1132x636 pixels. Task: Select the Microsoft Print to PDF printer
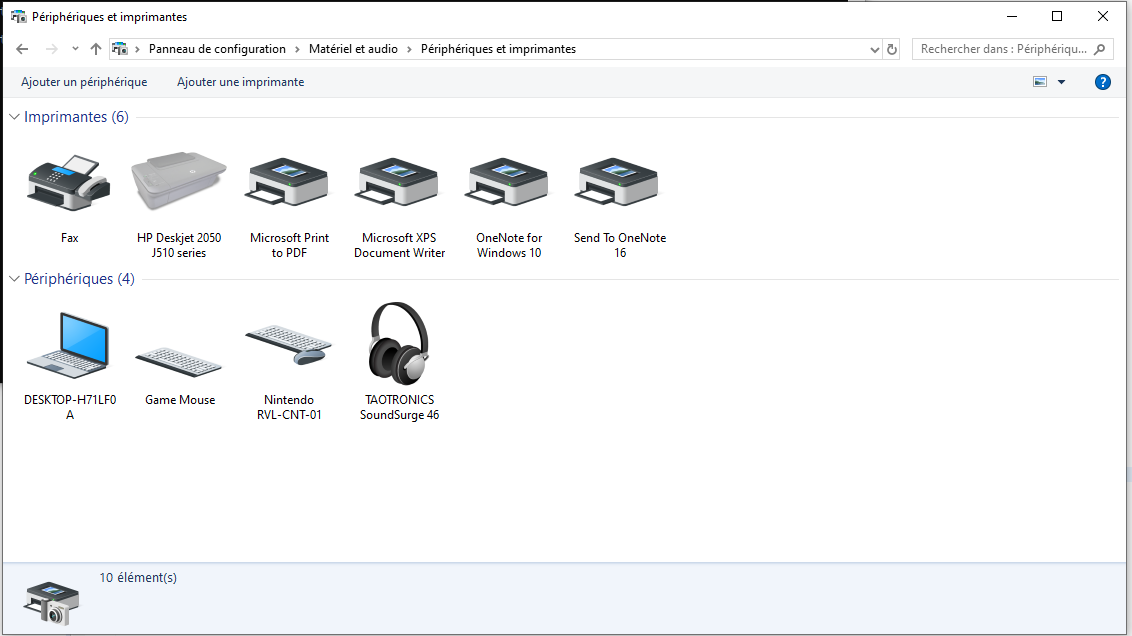[x=289, y=183]
